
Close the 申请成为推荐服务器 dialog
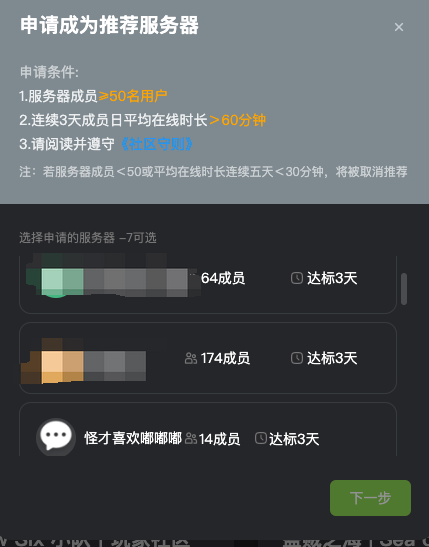pos(399,27)
